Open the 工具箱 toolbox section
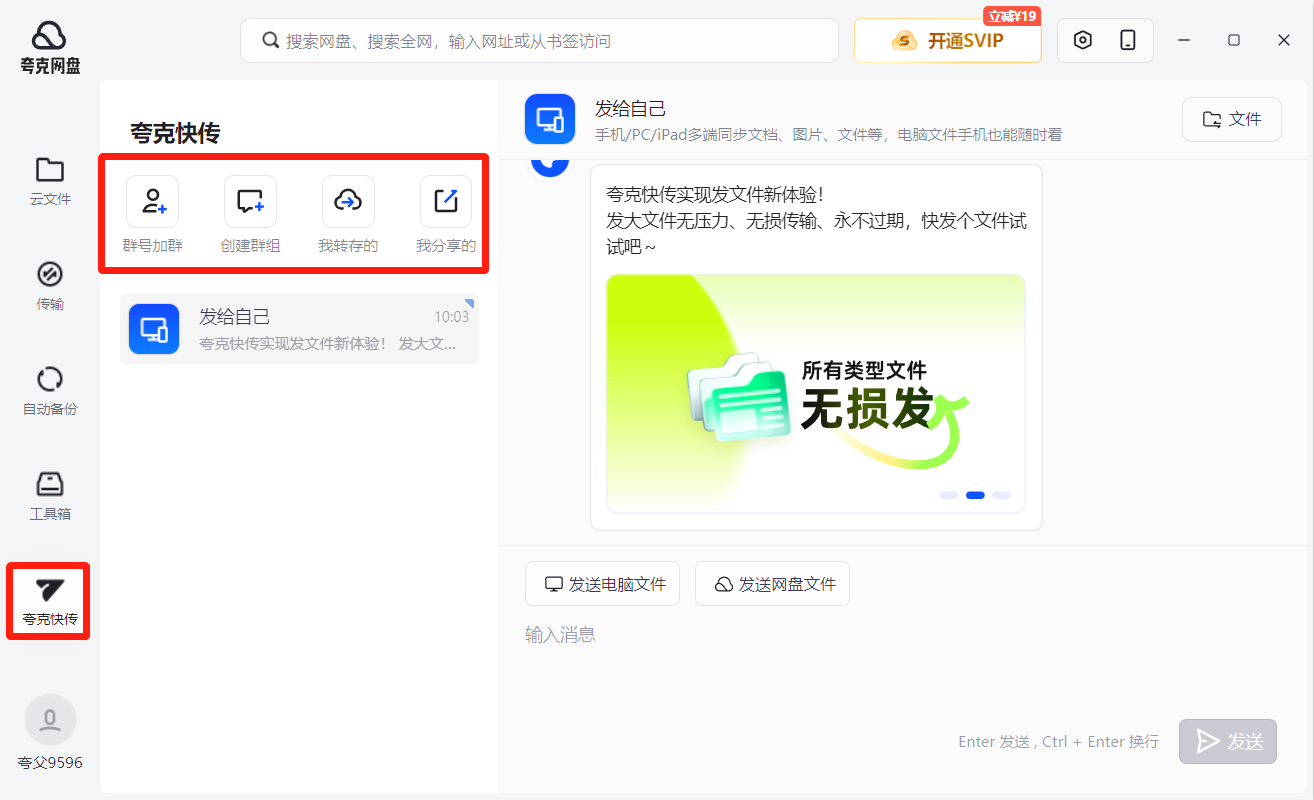Viewport: 1314px width, 800px height. click(x=50, y=496)
